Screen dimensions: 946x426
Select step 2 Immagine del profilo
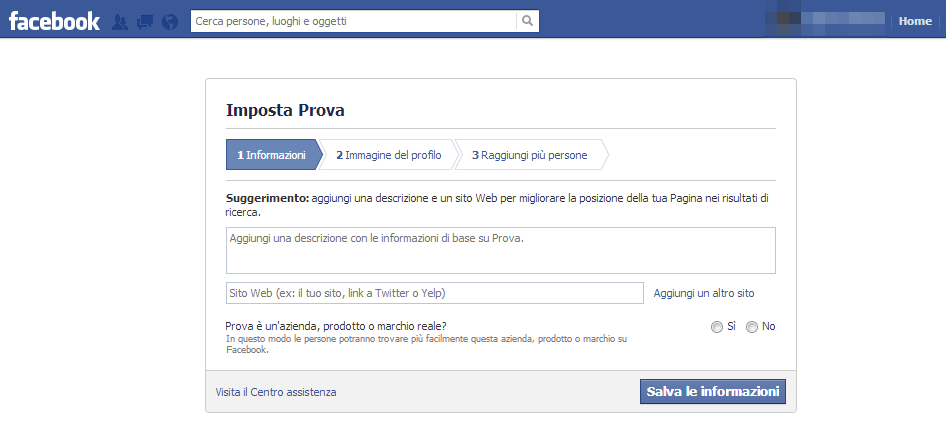point(389,155)
